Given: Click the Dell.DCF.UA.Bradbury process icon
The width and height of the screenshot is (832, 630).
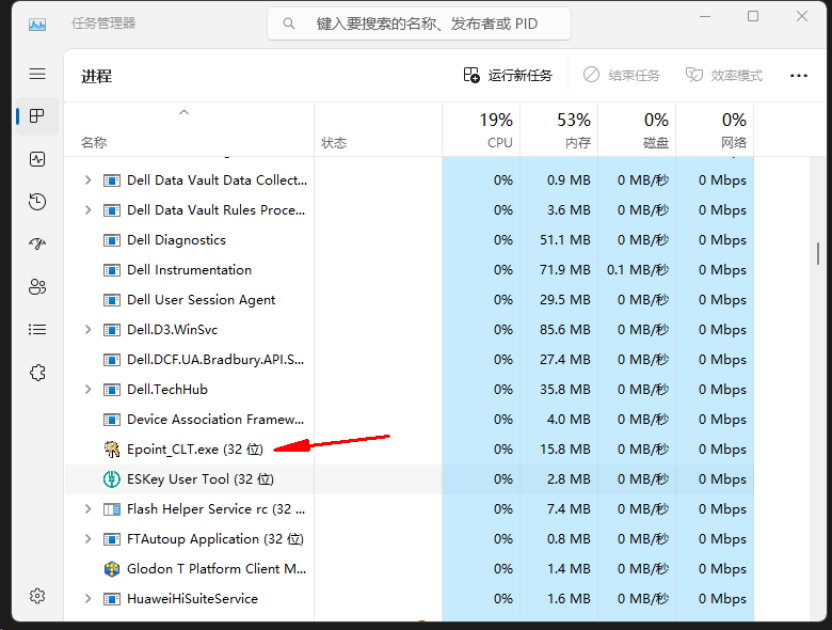Looking at the screenshot, I should pyautogui.click(x=111, y=360).
